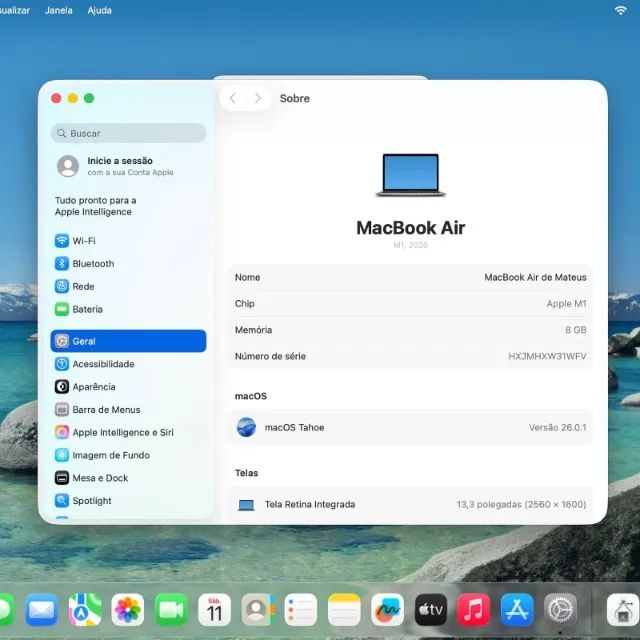Click the MacBook Air laptop image
Viewport: 640px width, 640px height.
pyautogui.click(x=411, y=175)
